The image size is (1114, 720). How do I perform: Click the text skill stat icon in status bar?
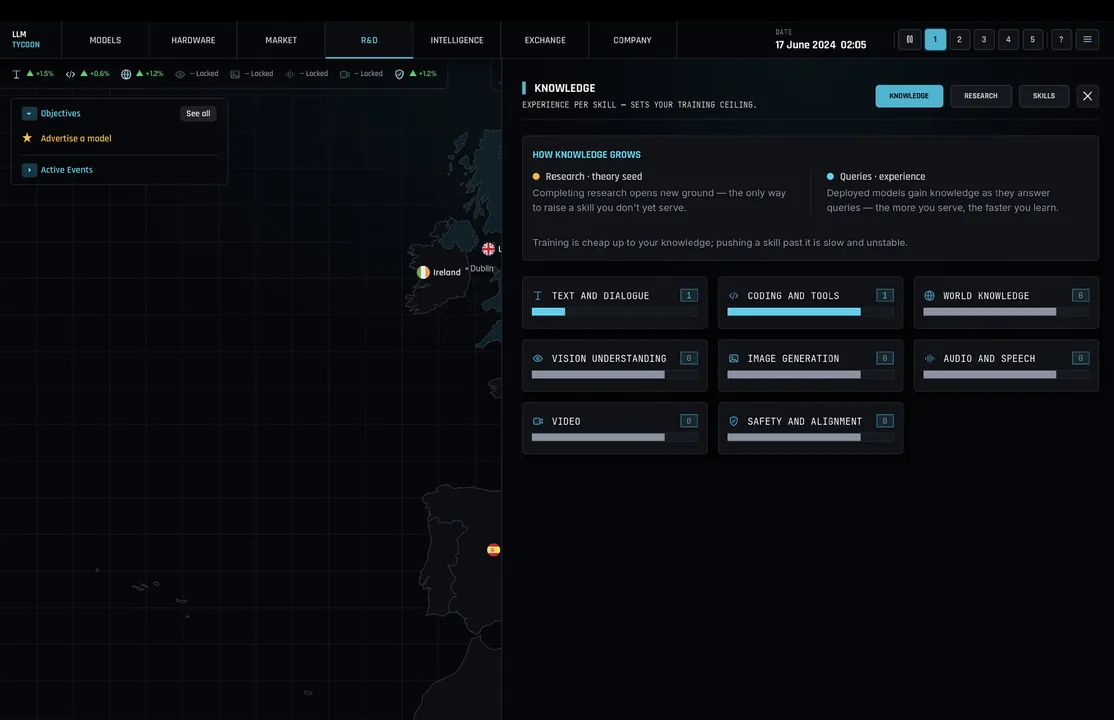pyautogui.click(x=16, y=74)
